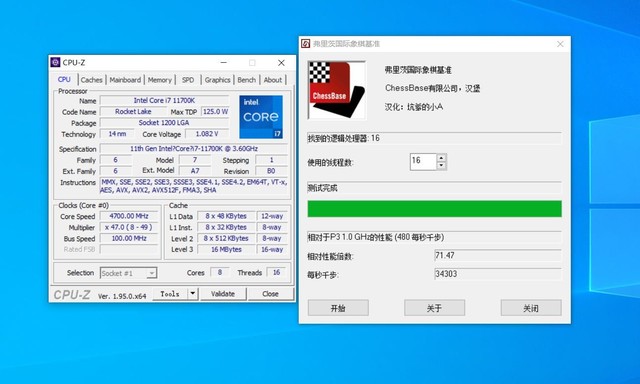The height and width of the screenshot is (384, 640).
Task: Click the Level 3 '16-way' associativity value
Action: tap(272, 249)
